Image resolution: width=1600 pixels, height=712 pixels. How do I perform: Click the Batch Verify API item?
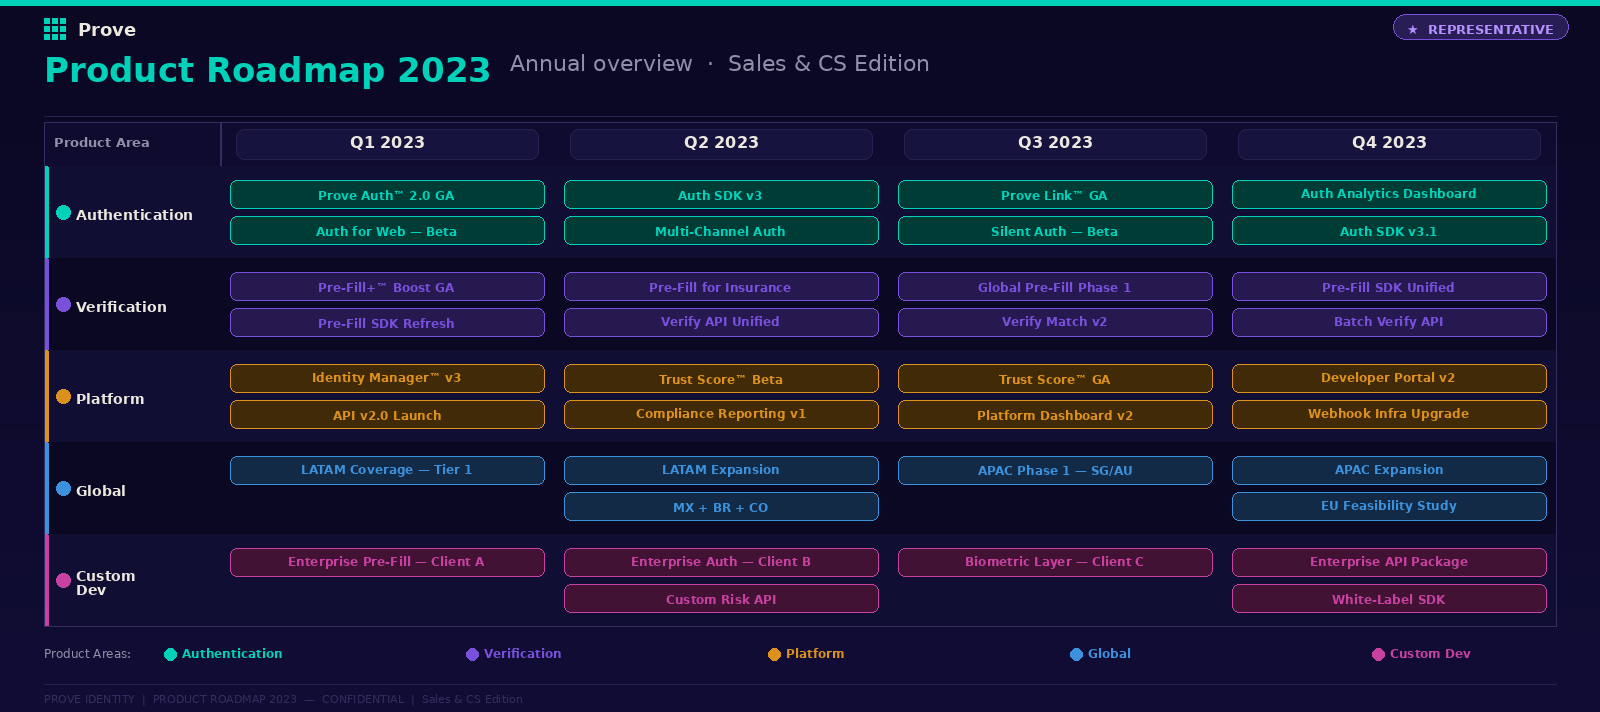tap(1389, 323)
